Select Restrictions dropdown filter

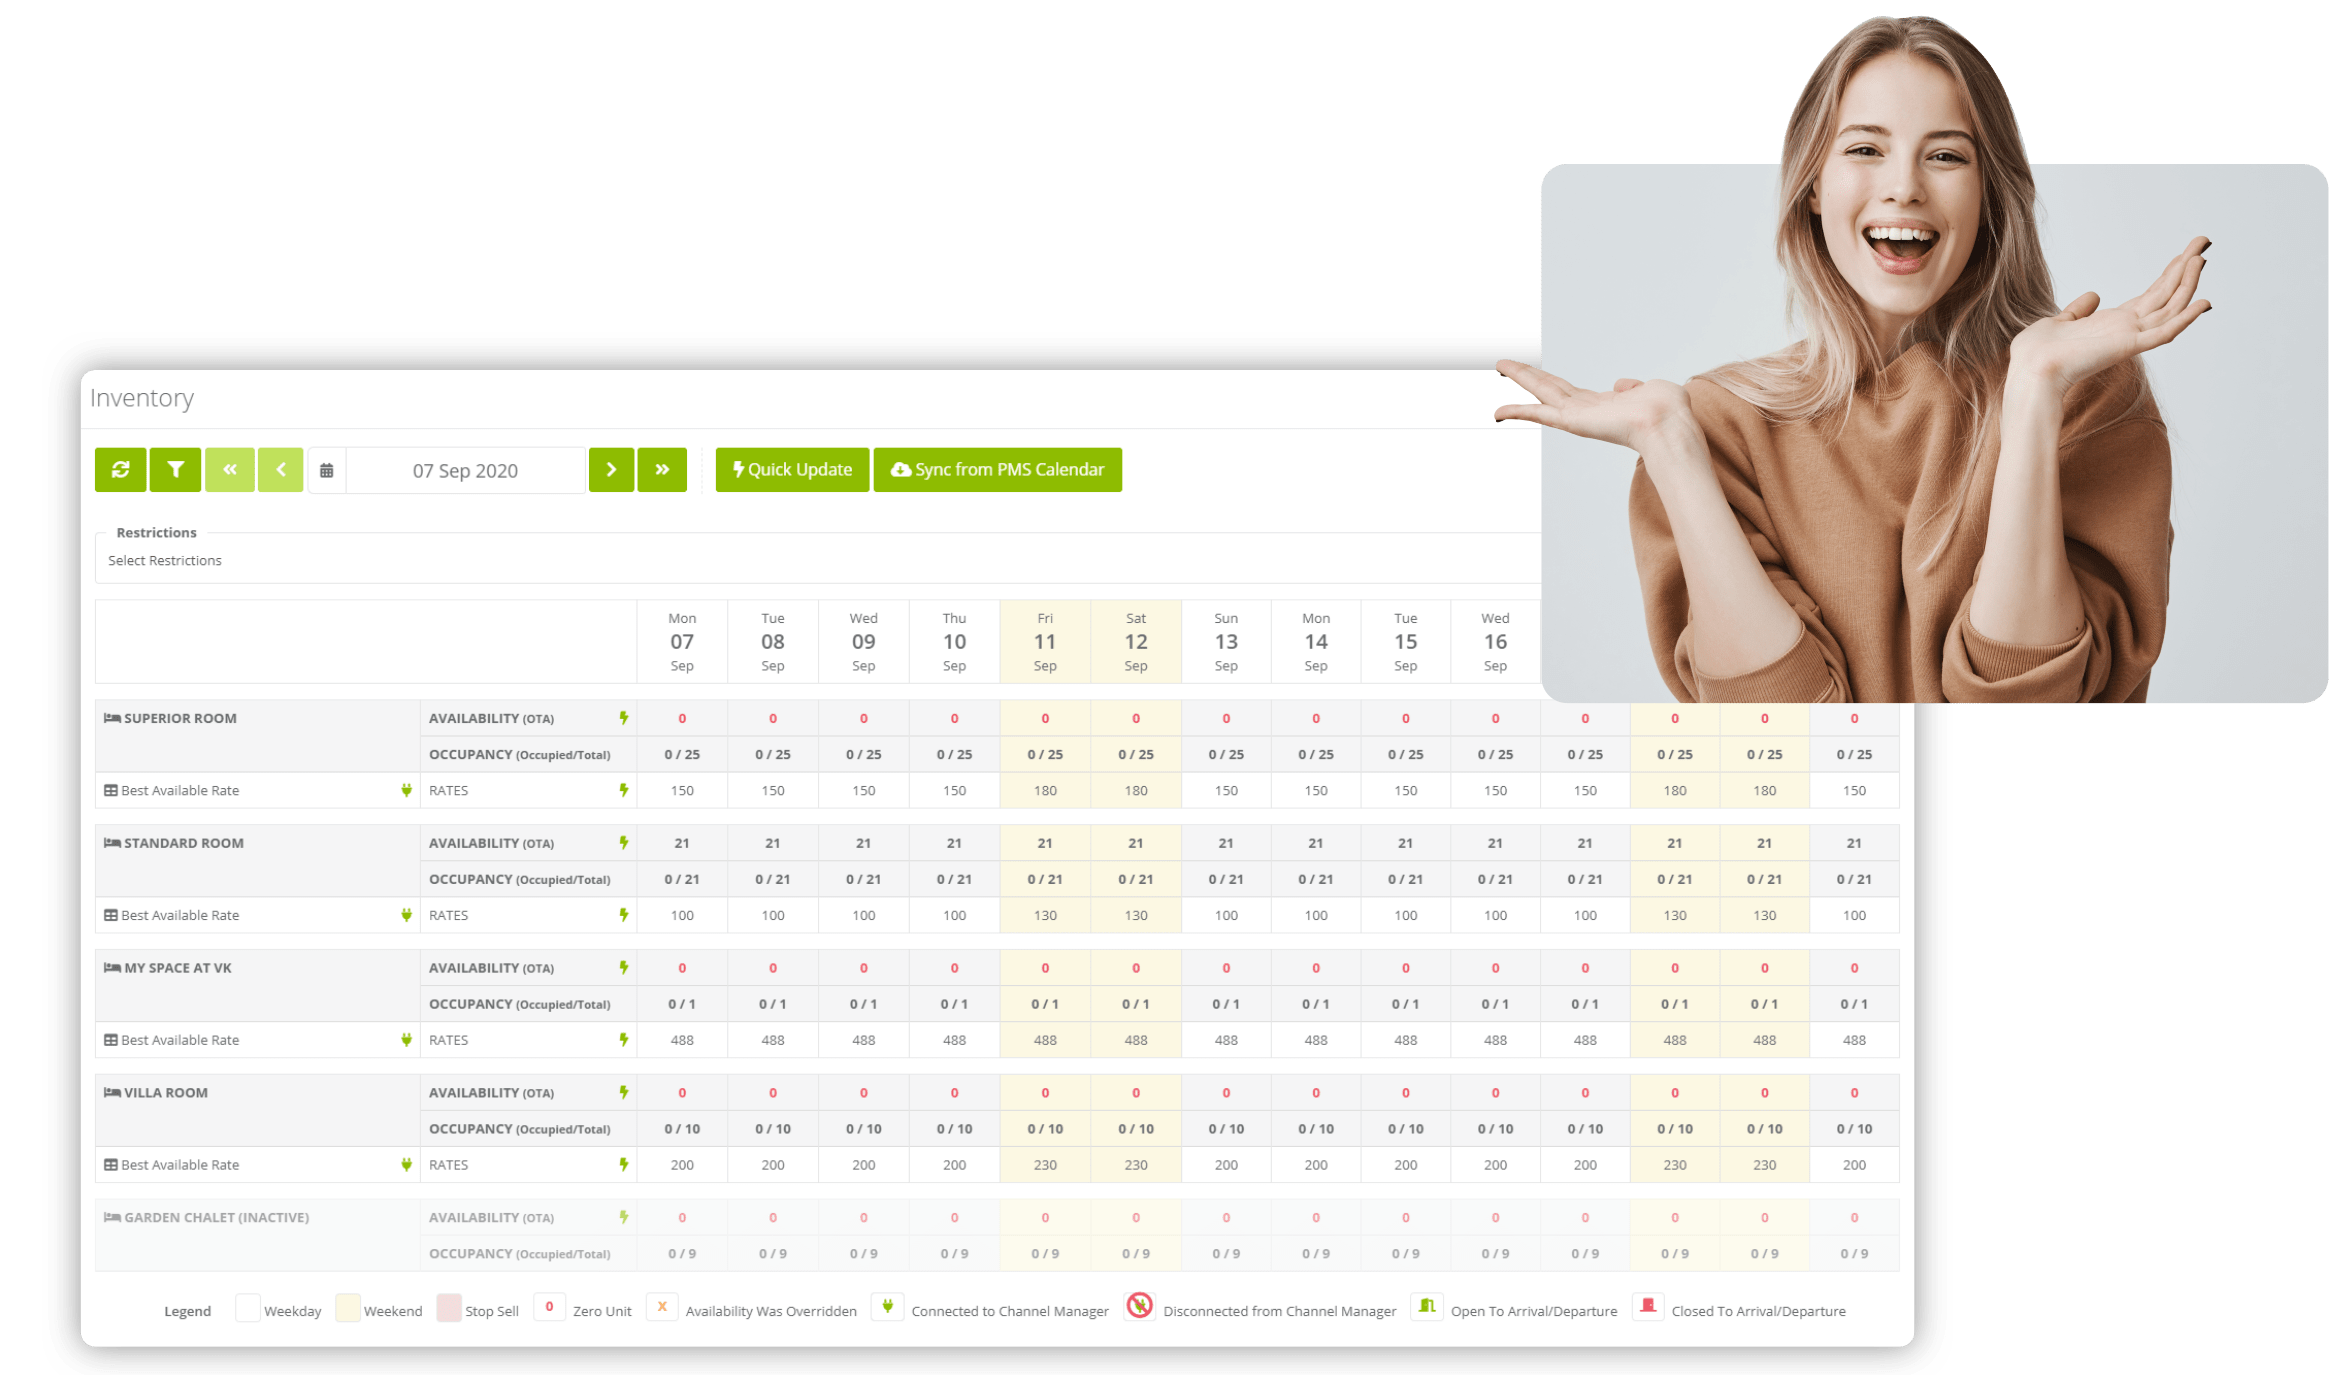[165, 560]
